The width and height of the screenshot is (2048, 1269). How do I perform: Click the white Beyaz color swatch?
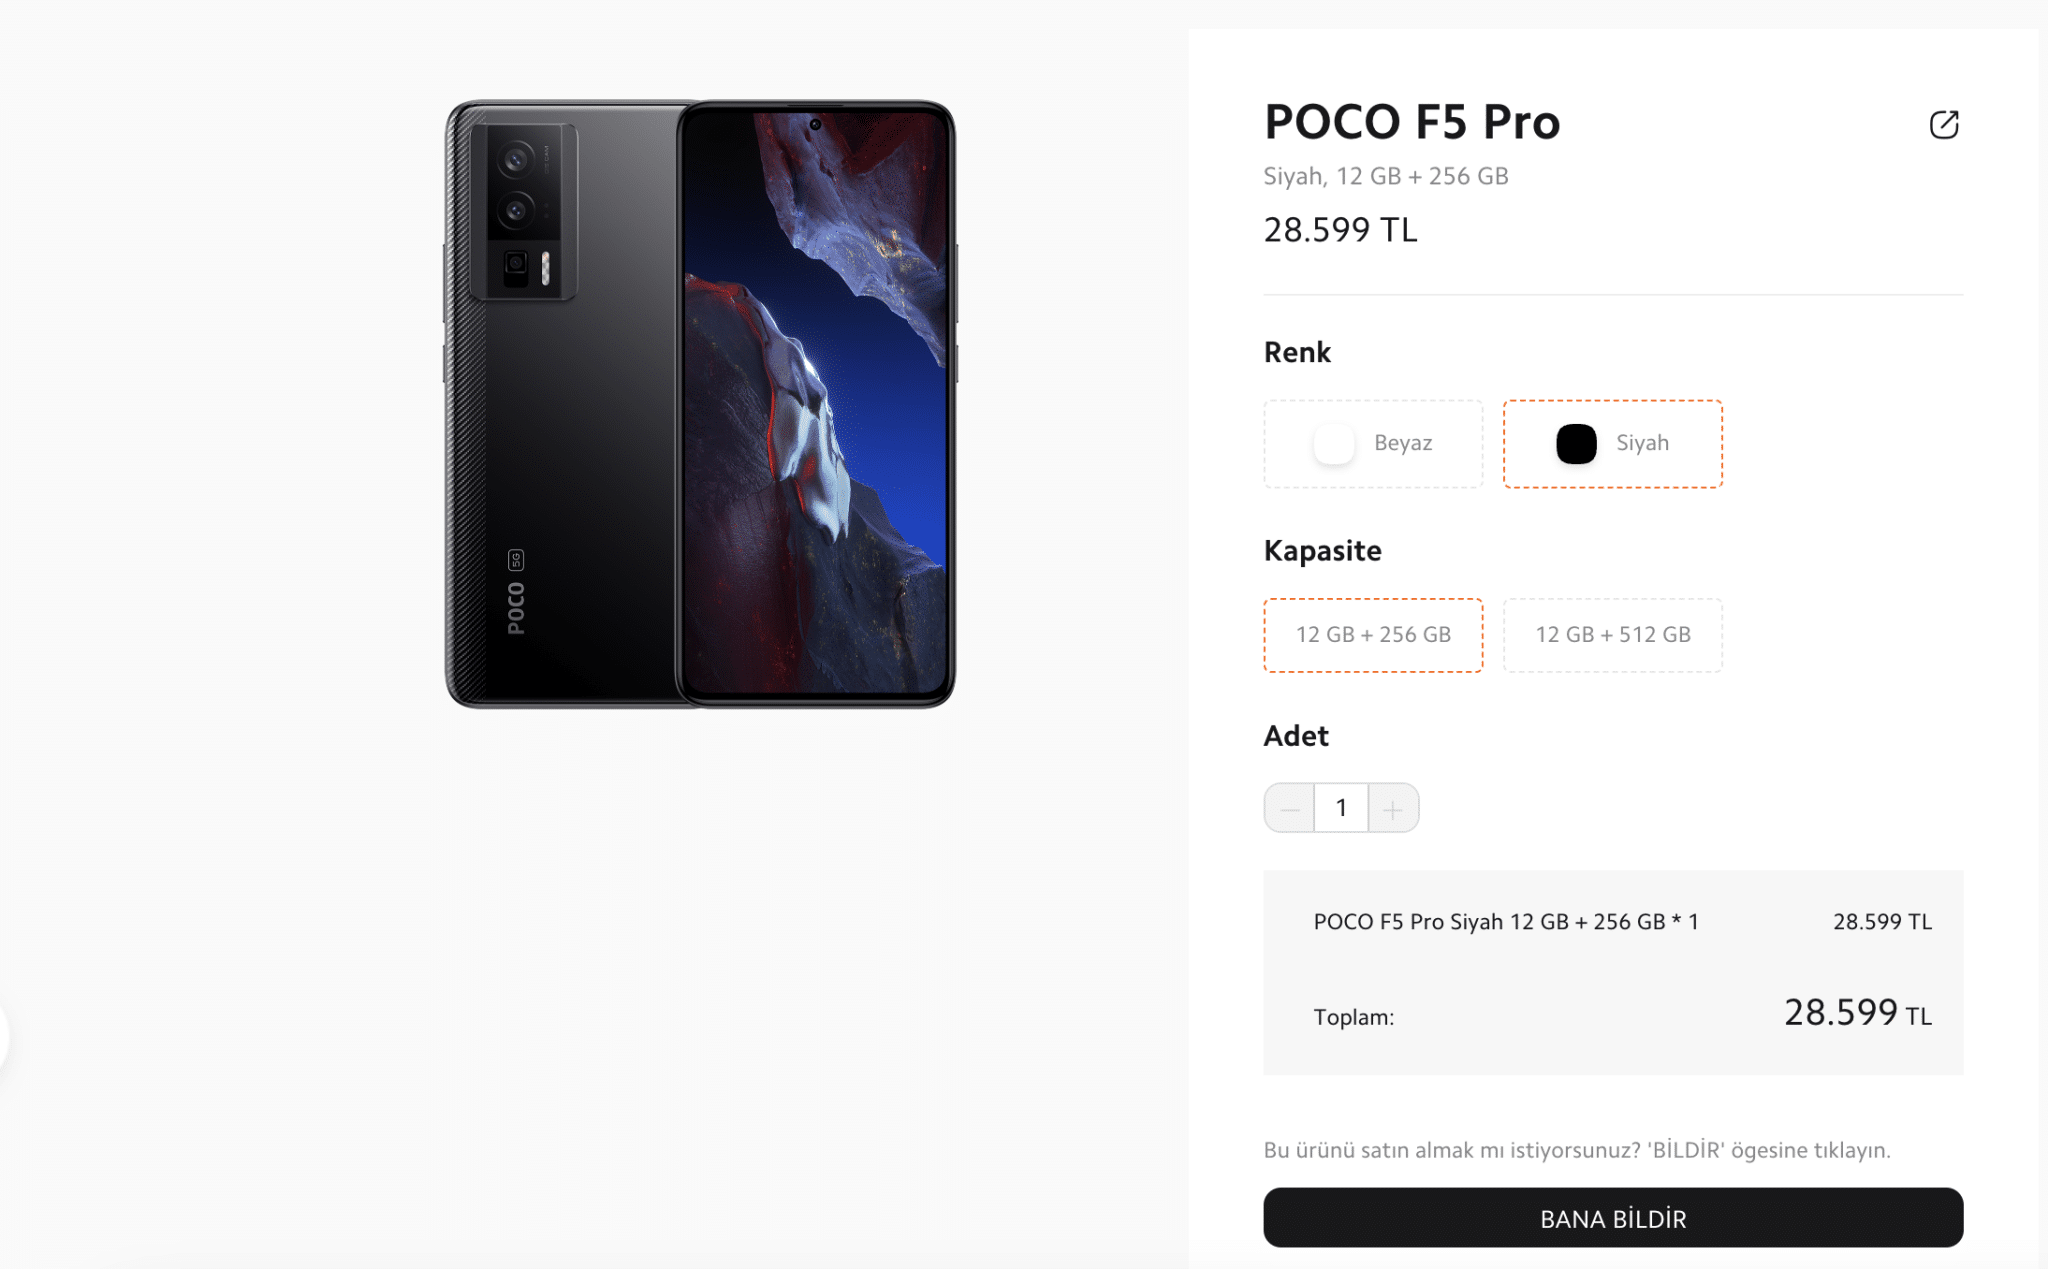[x=1334, y=444]
